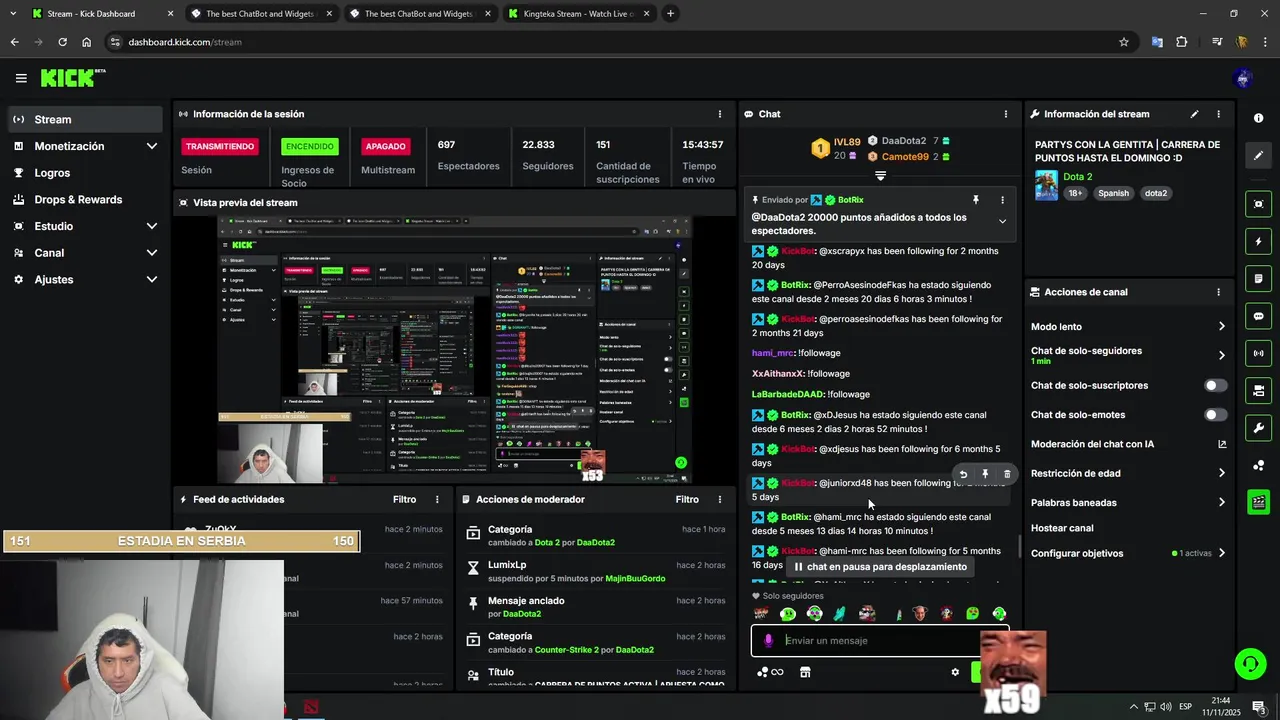This screenshot has height=720, width=1280.
Task: Collapse the pinned BotRix message
Action: coord(1002,222)
